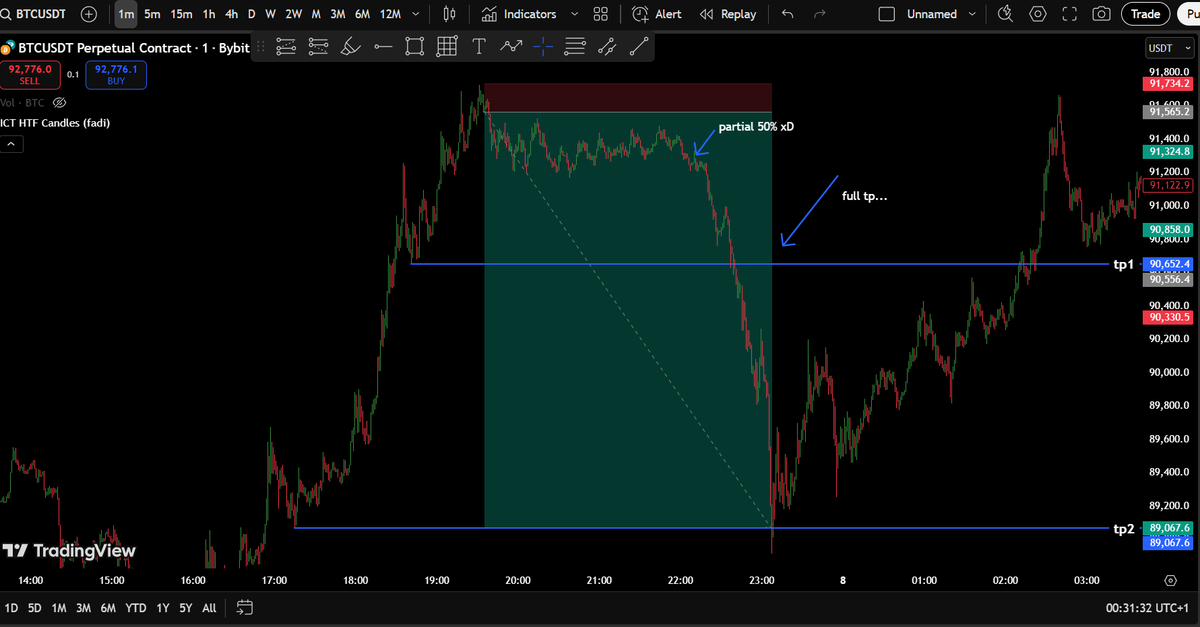Collapse the ICT HTF Candles panel arrow
The width and height of the screenshot is (1200, 627).
[11, 143]
